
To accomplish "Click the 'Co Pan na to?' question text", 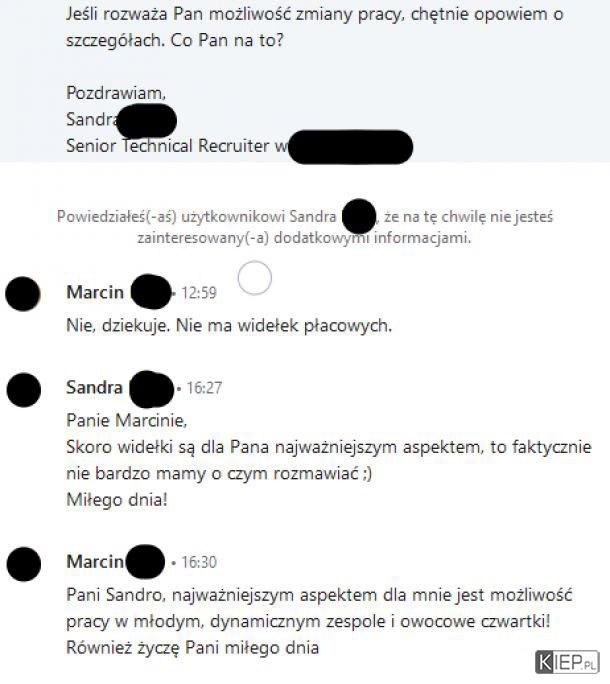I will pos(227,40).
